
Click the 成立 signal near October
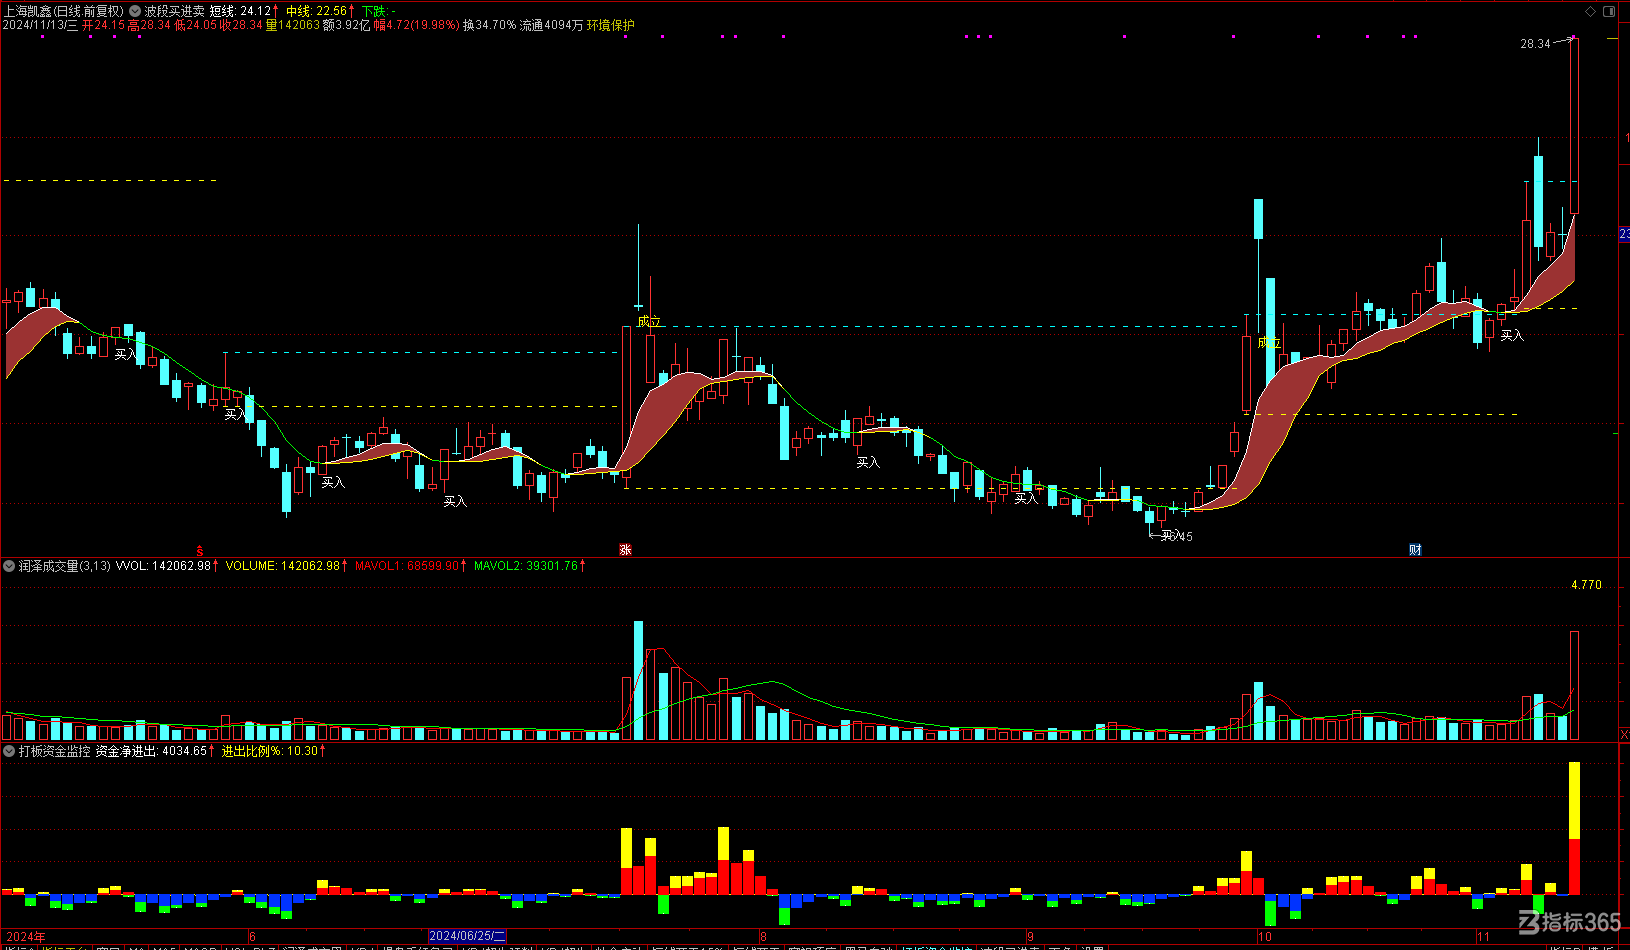click(1269, 343)
